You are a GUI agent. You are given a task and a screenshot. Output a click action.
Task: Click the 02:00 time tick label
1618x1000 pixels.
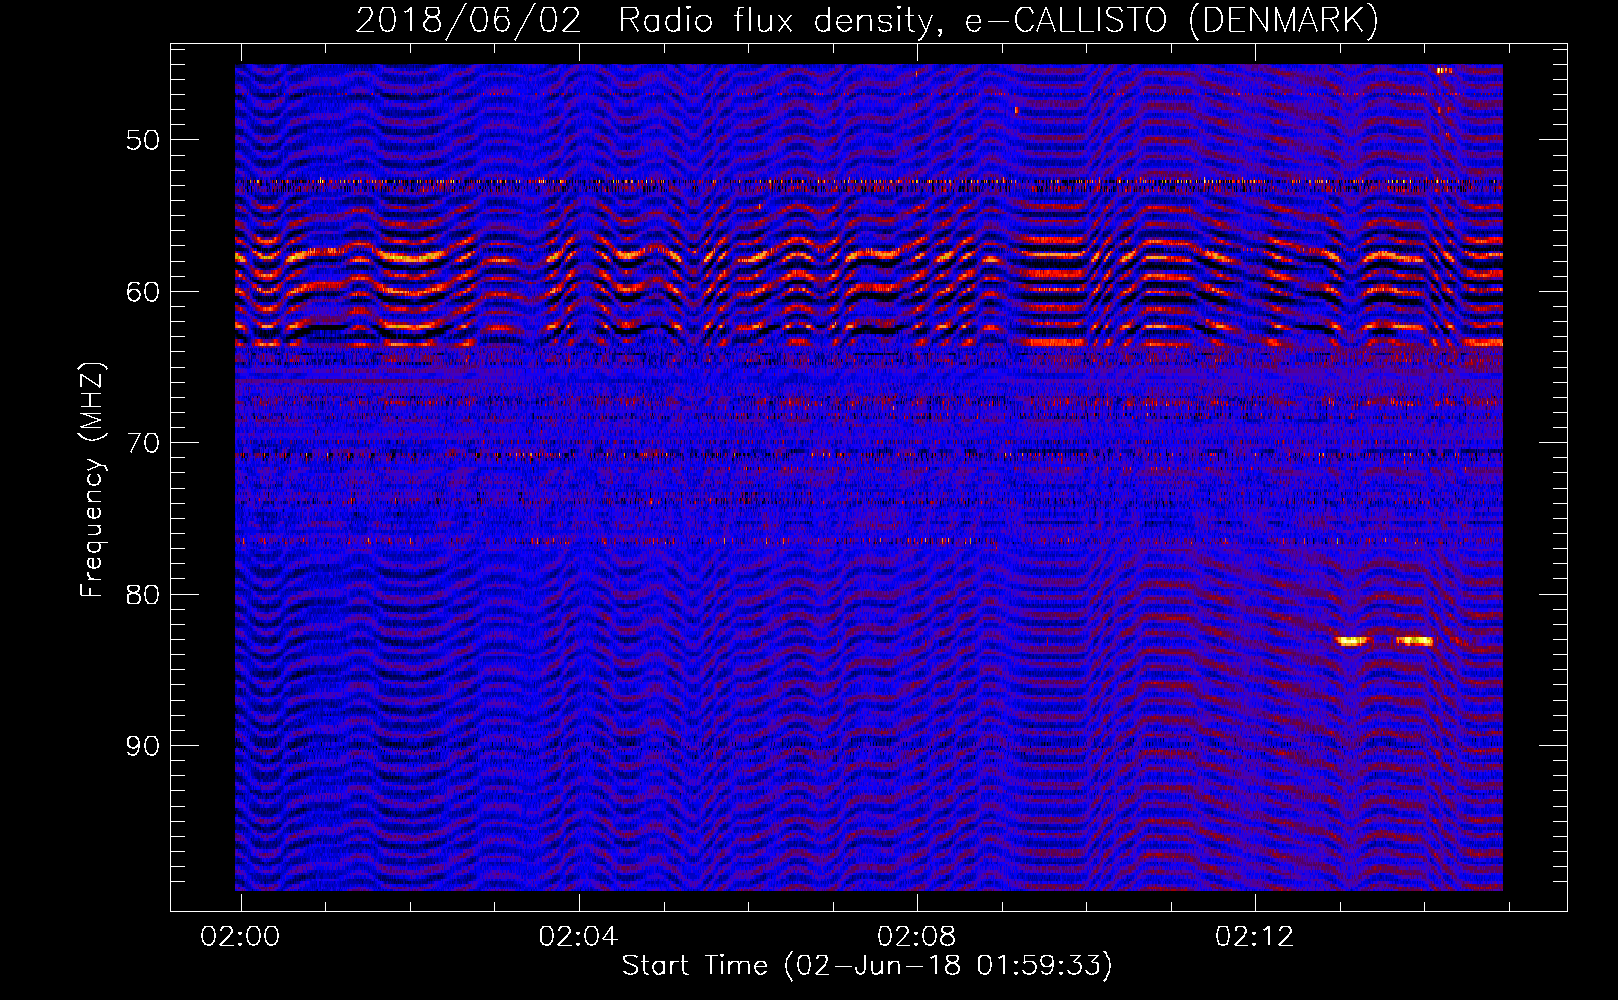point(240,937)
